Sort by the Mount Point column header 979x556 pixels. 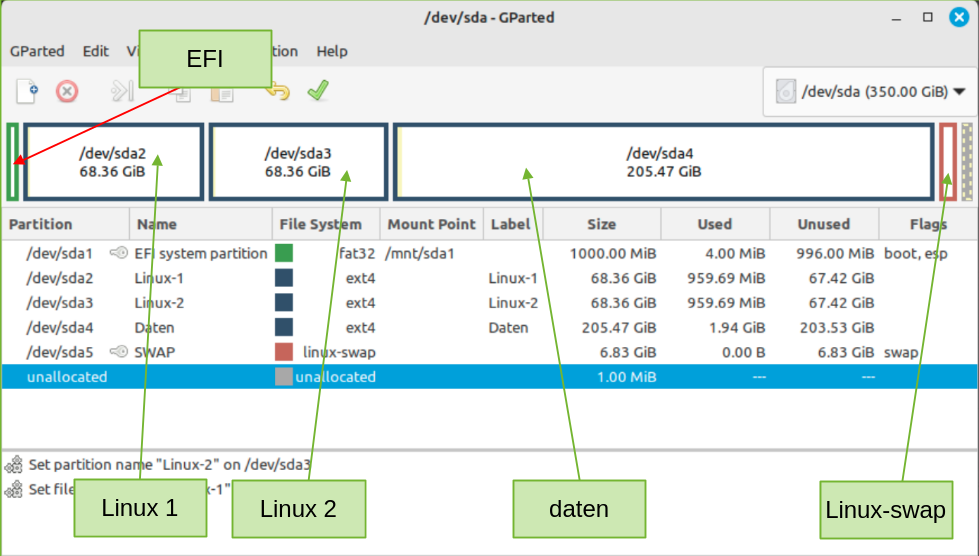pyautogui.click(x=431, y=224)
